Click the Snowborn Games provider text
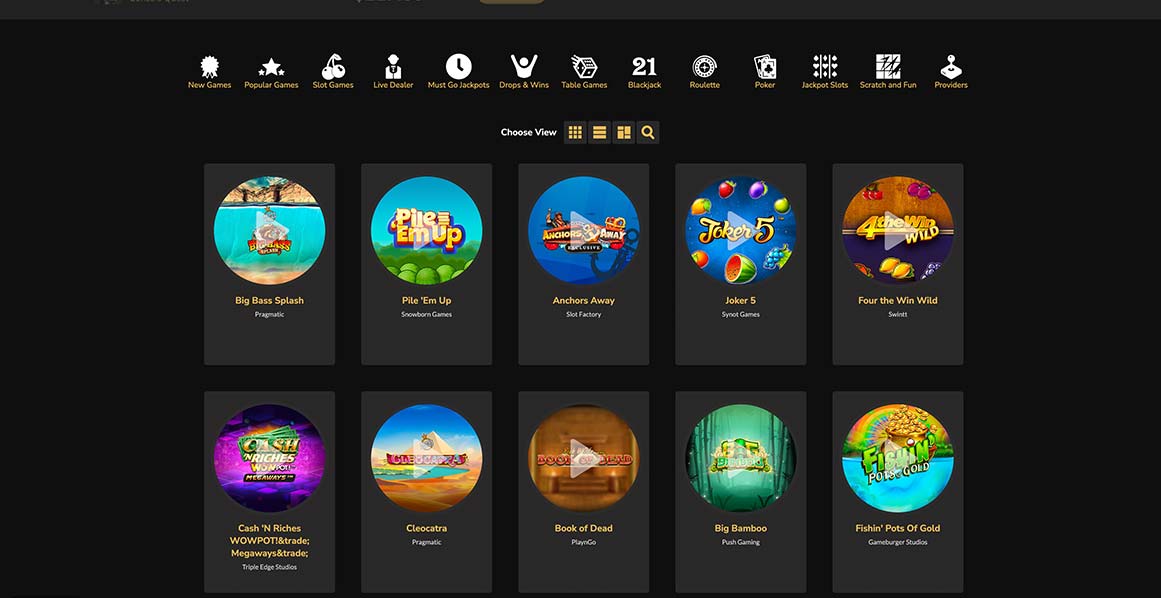This screenshot has height=598, width=1161. point(426,315)
